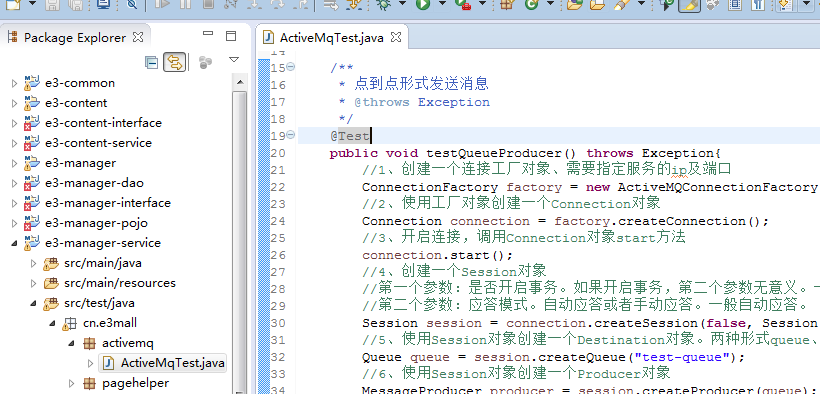
Task: Open Package Explorer view menu triangle
Action: pyautogui.click(x=234, y=60)
